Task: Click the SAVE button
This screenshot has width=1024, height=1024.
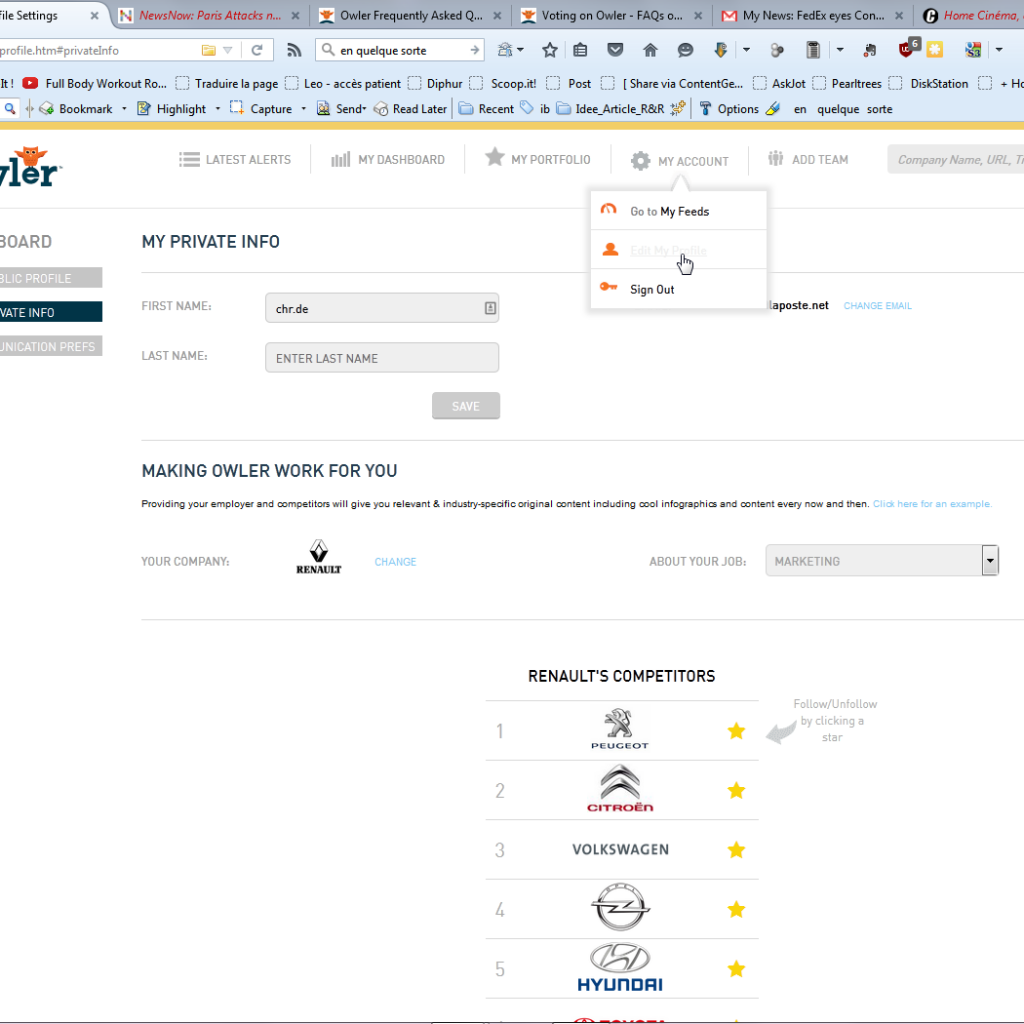Action: pos(466,406)
